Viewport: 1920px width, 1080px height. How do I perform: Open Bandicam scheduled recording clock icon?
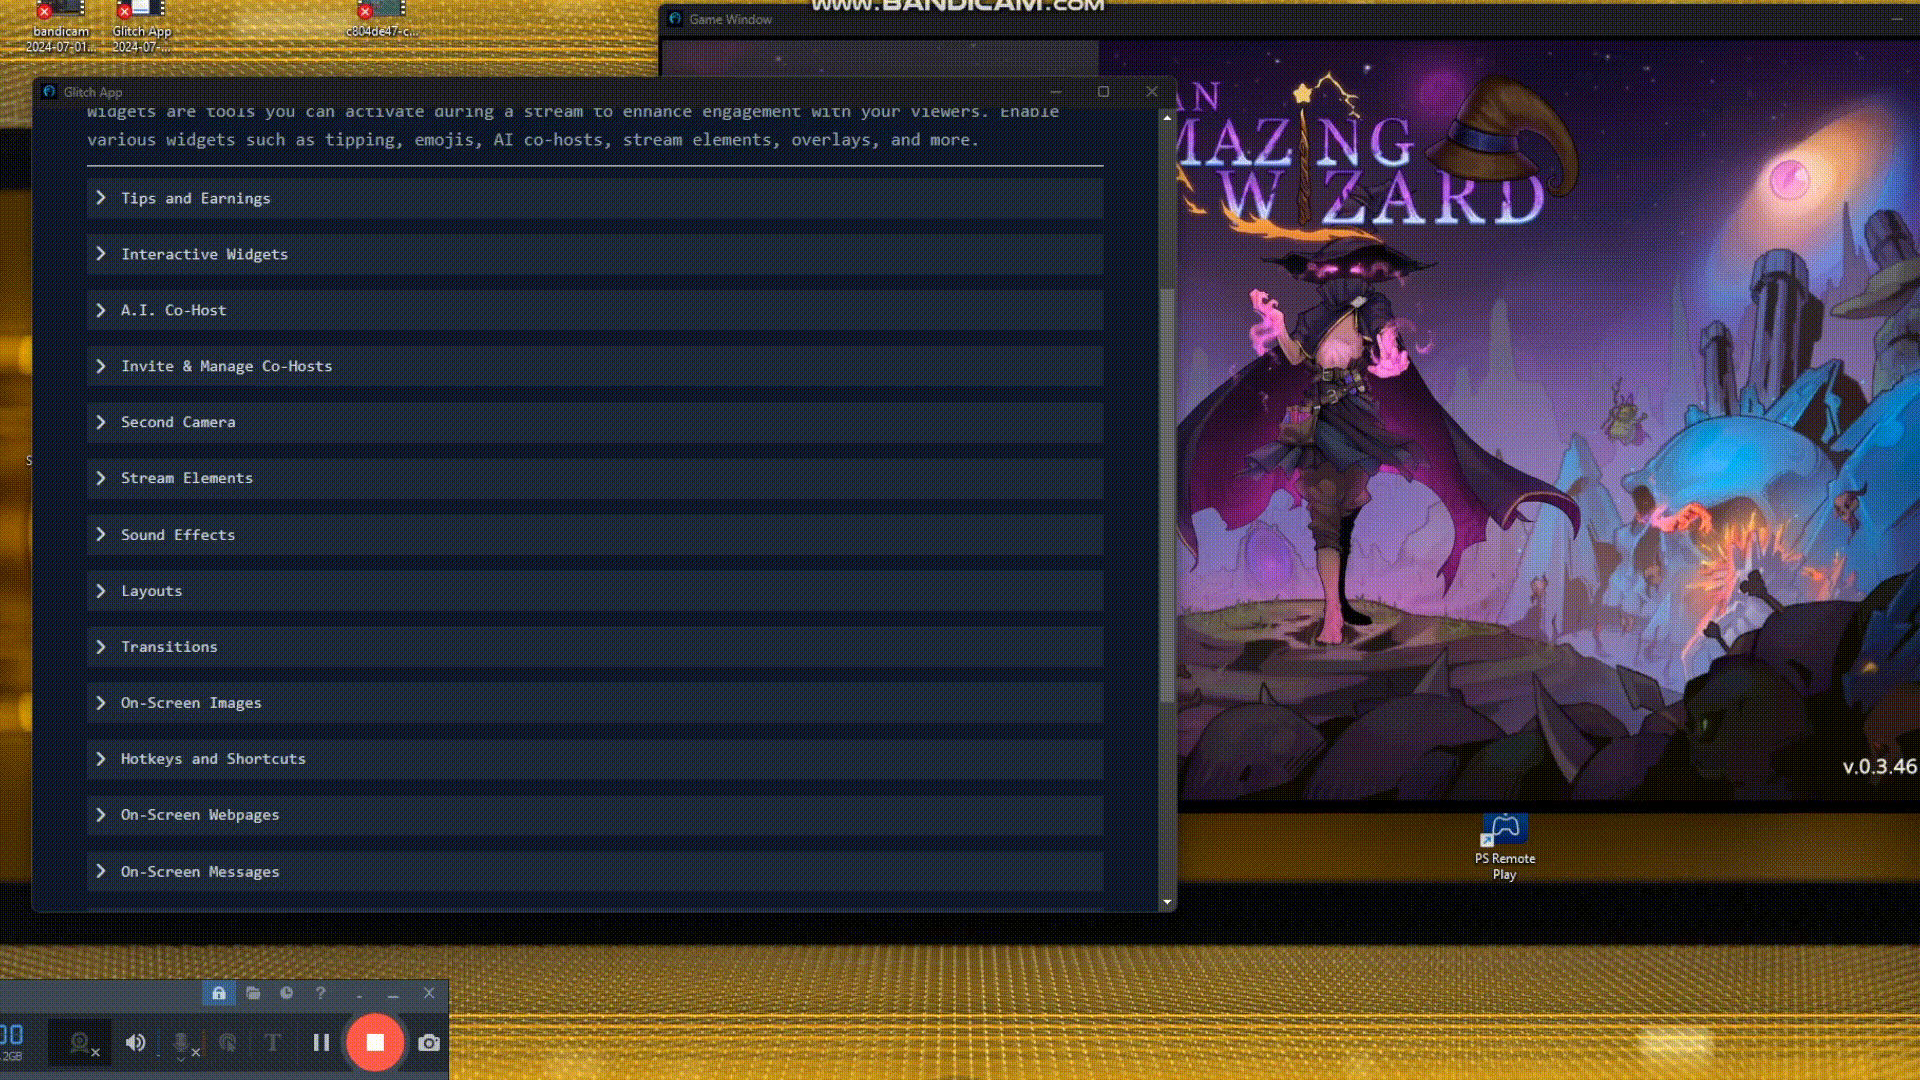(x=287, y=993)
